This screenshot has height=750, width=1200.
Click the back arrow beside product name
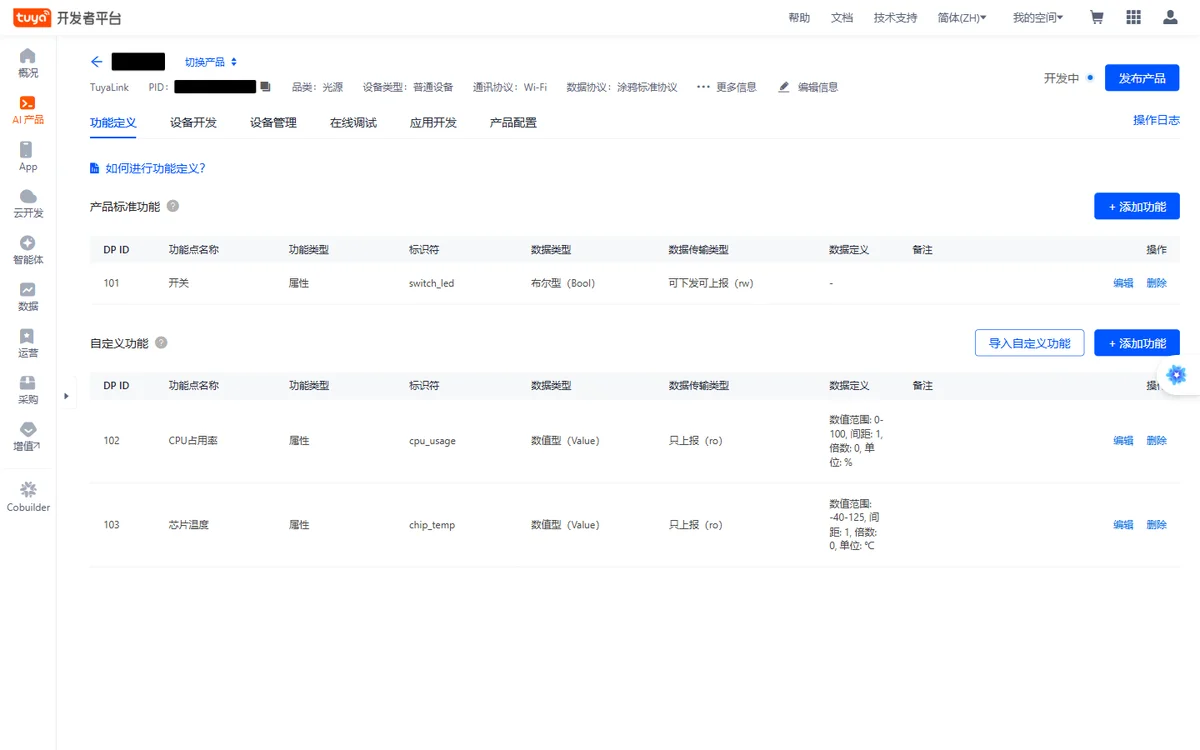coord(97,62)
